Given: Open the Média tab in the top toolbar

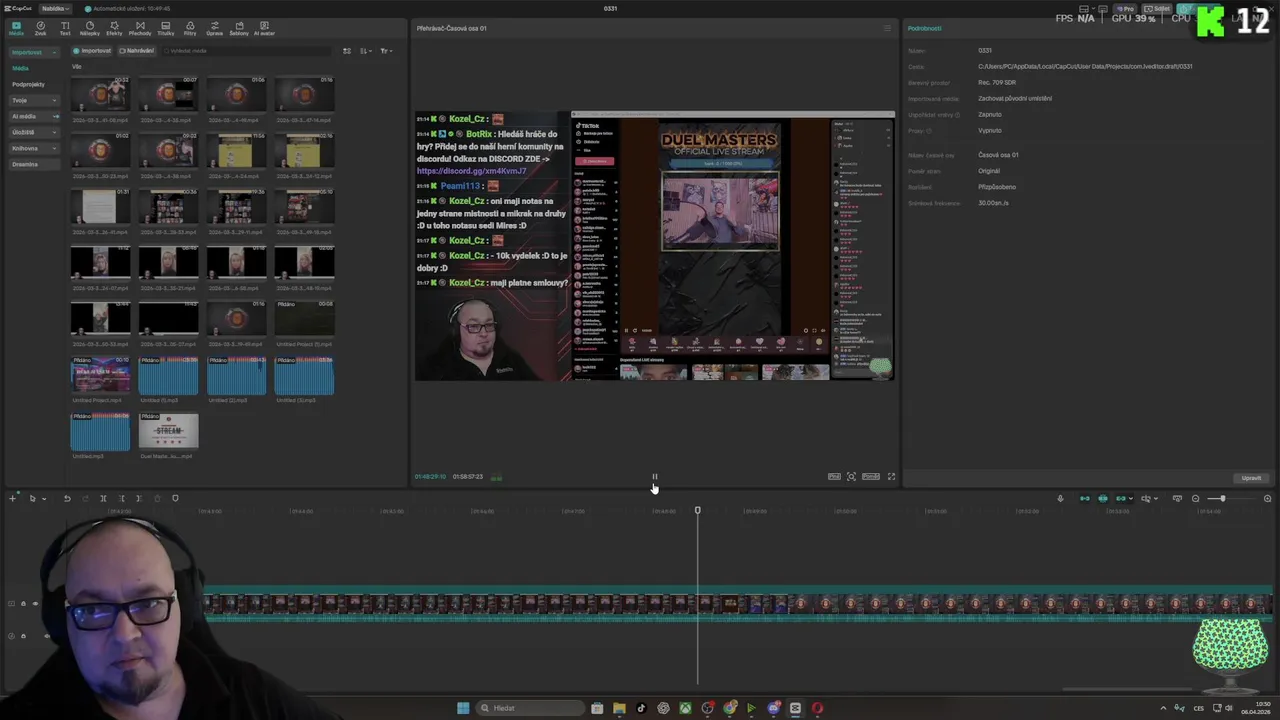Looking at the screenshot, I should (x=16, y=28).
